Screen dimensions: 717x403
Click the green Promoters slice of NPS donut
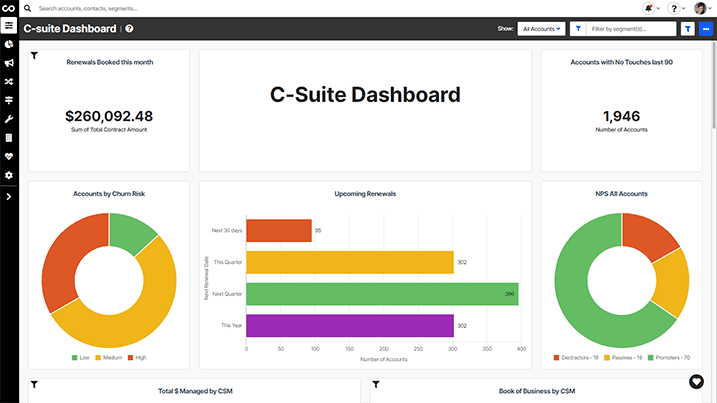pyautogui.click(x=576, y=302)
